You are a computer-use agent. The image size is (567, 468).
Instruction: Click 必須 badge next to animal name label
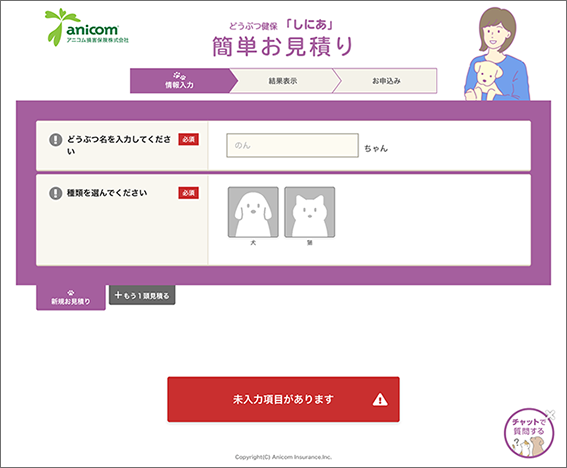[188, 140]
